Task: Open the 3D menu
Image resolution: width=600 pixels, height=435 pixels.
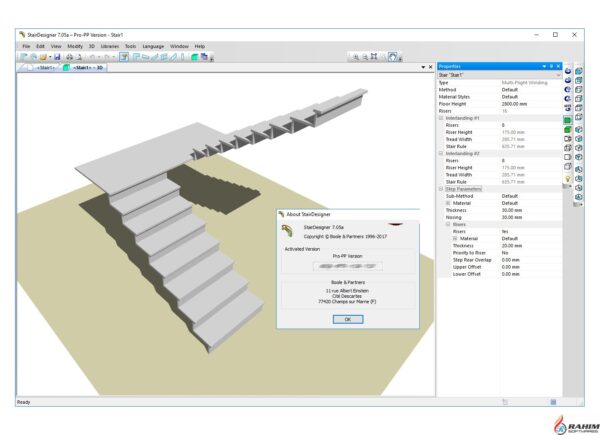Action: (92, 46)
